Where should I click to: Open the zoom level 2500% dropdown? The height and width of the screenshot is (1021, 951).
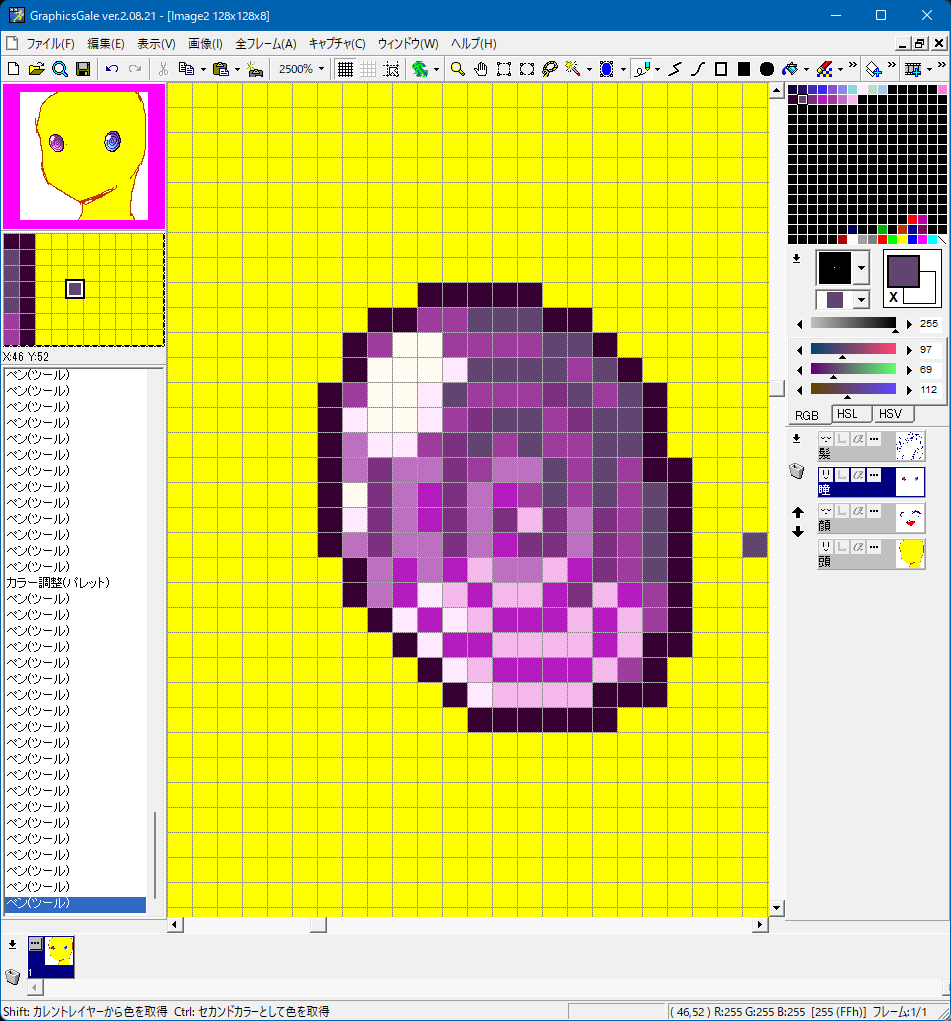[x=321, y=69]
